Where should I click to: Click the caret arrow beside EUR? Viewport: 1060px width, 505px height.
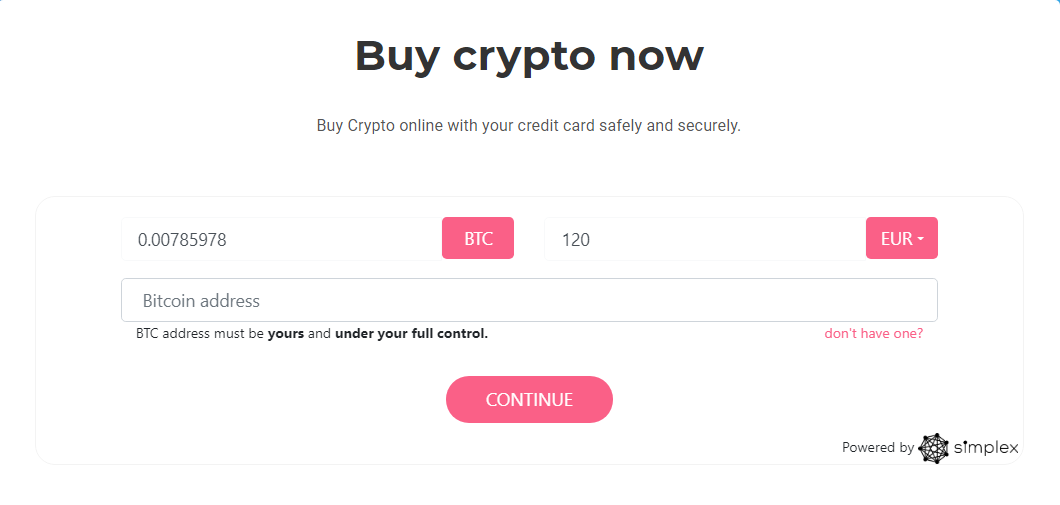tap(920, 240)
